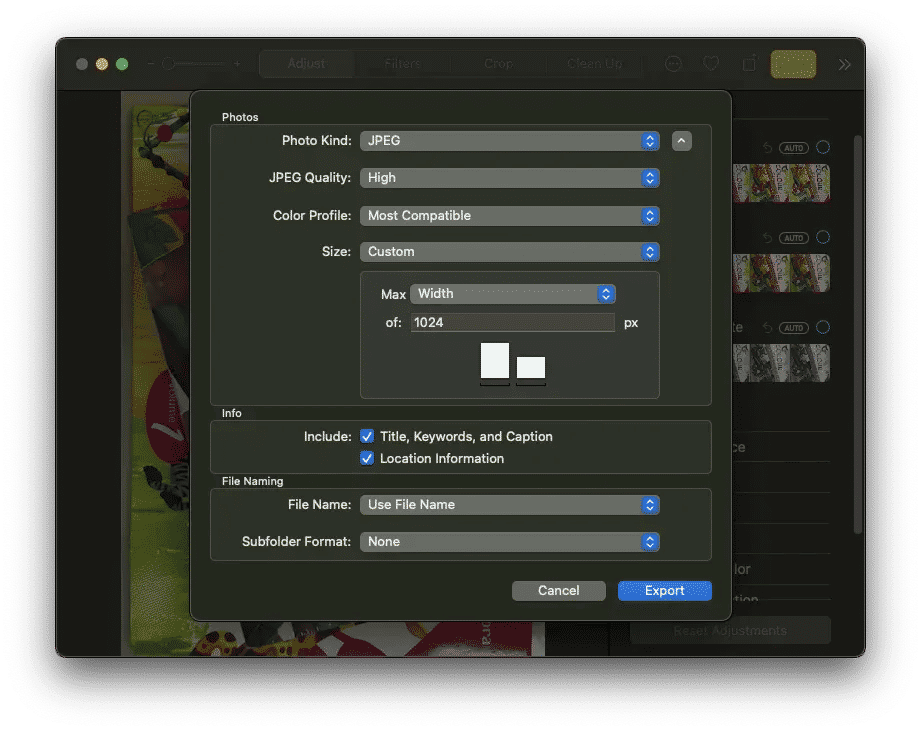921x731 pixels.
Task: Uncheck Title, Keywords, and Caption checkbox
Action: 367,436
